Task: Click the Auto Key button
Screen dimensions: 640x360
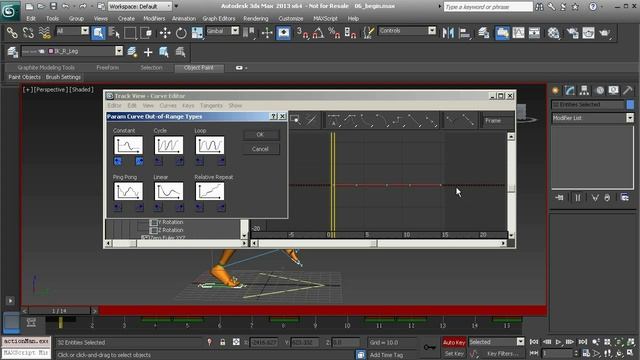Action: pyautogui.click(x=454, y=342)
